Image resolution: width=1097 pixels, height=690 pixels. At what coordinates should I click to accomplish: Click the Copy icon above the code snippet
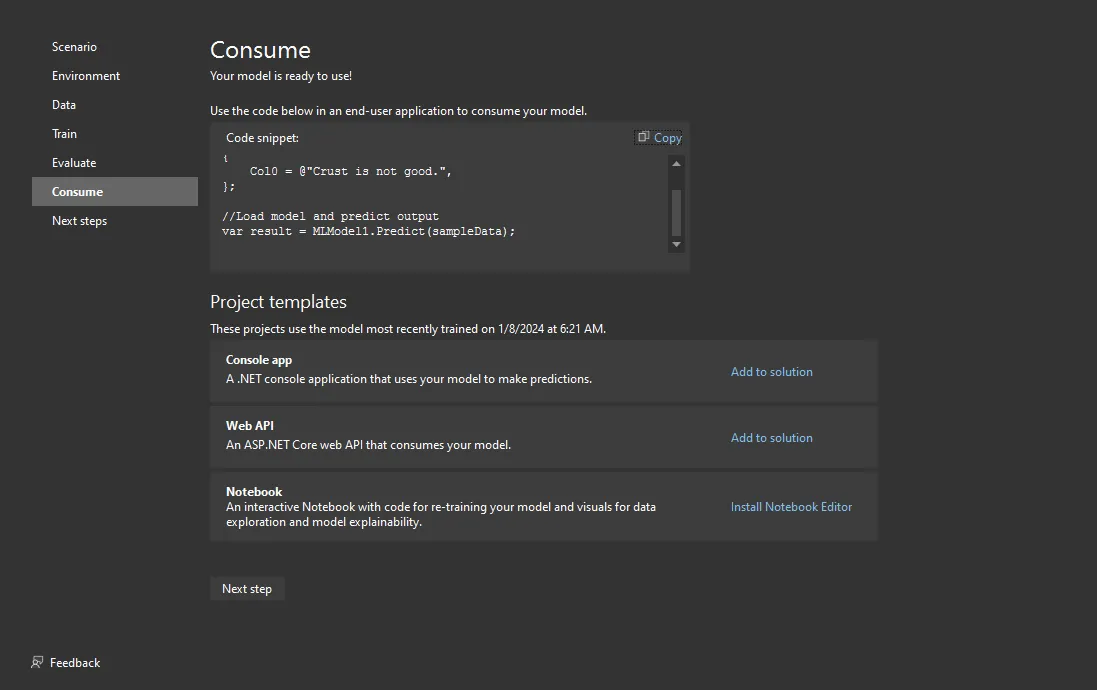(644, 137)
